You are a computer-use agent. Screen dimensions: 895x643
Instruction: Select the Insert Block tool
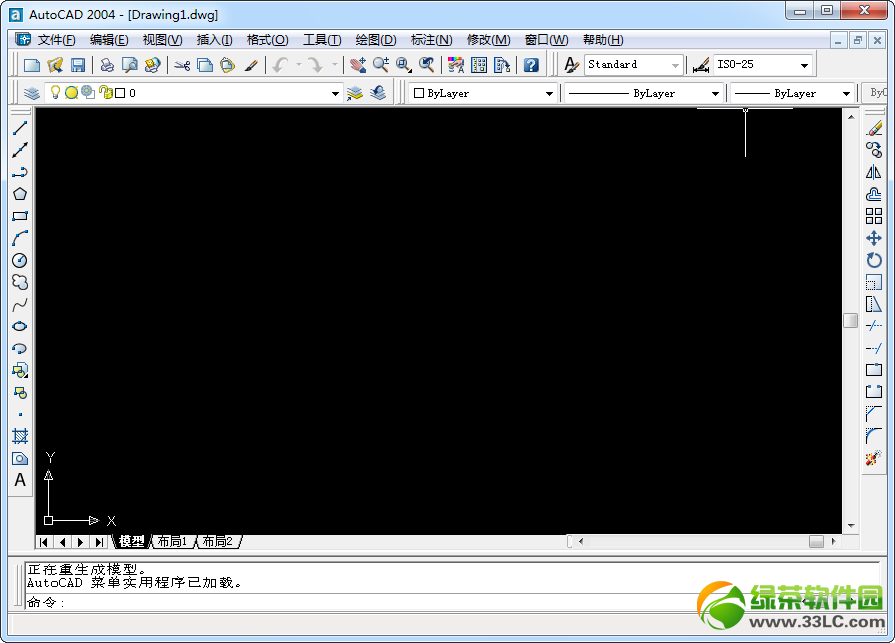coord(20,370)
